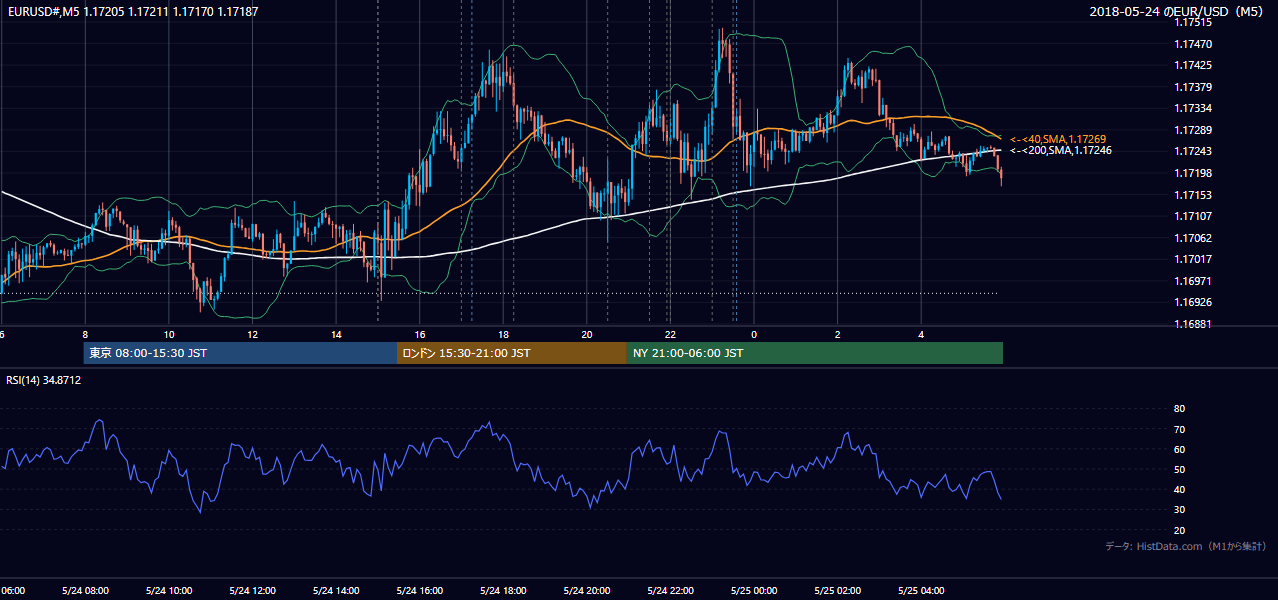Click price axis label 1.17515

(x=1193, y=22)
